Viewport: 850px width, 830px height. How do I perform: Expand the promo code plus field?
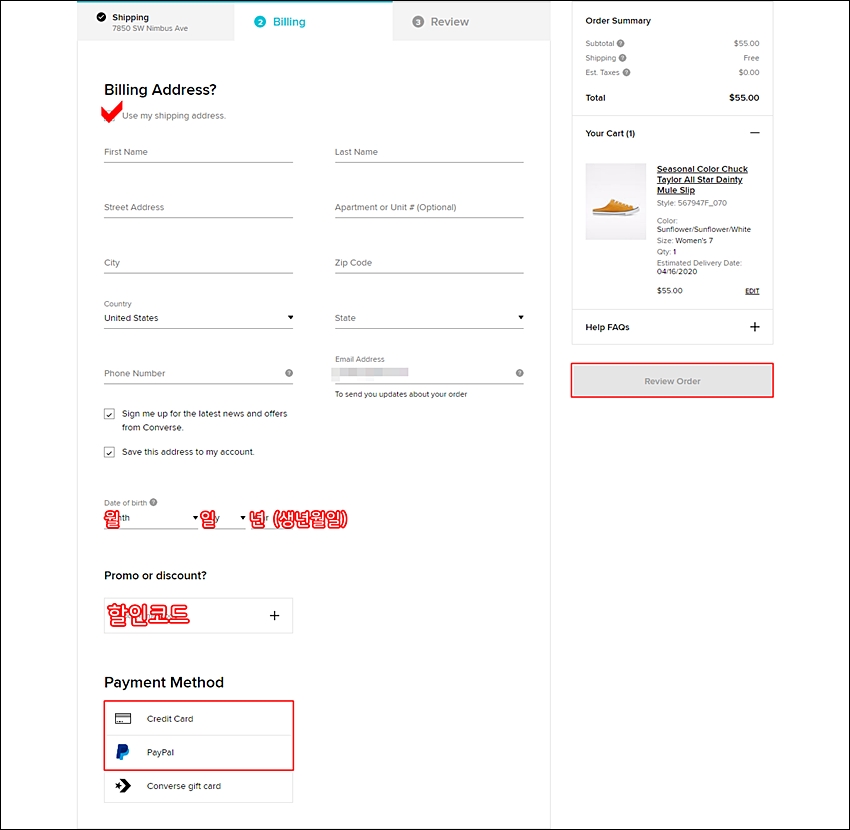click(198, 615)
